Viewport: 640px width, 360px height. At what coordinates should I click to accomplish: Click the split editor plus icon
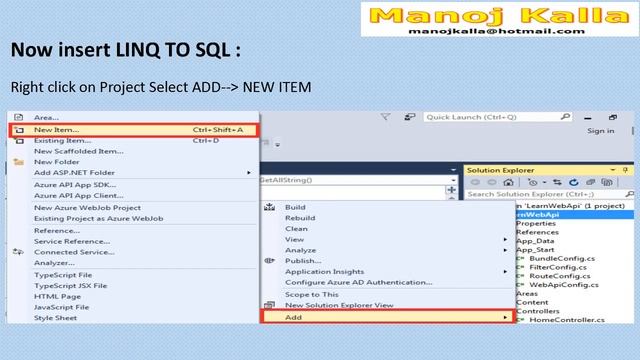451,190
